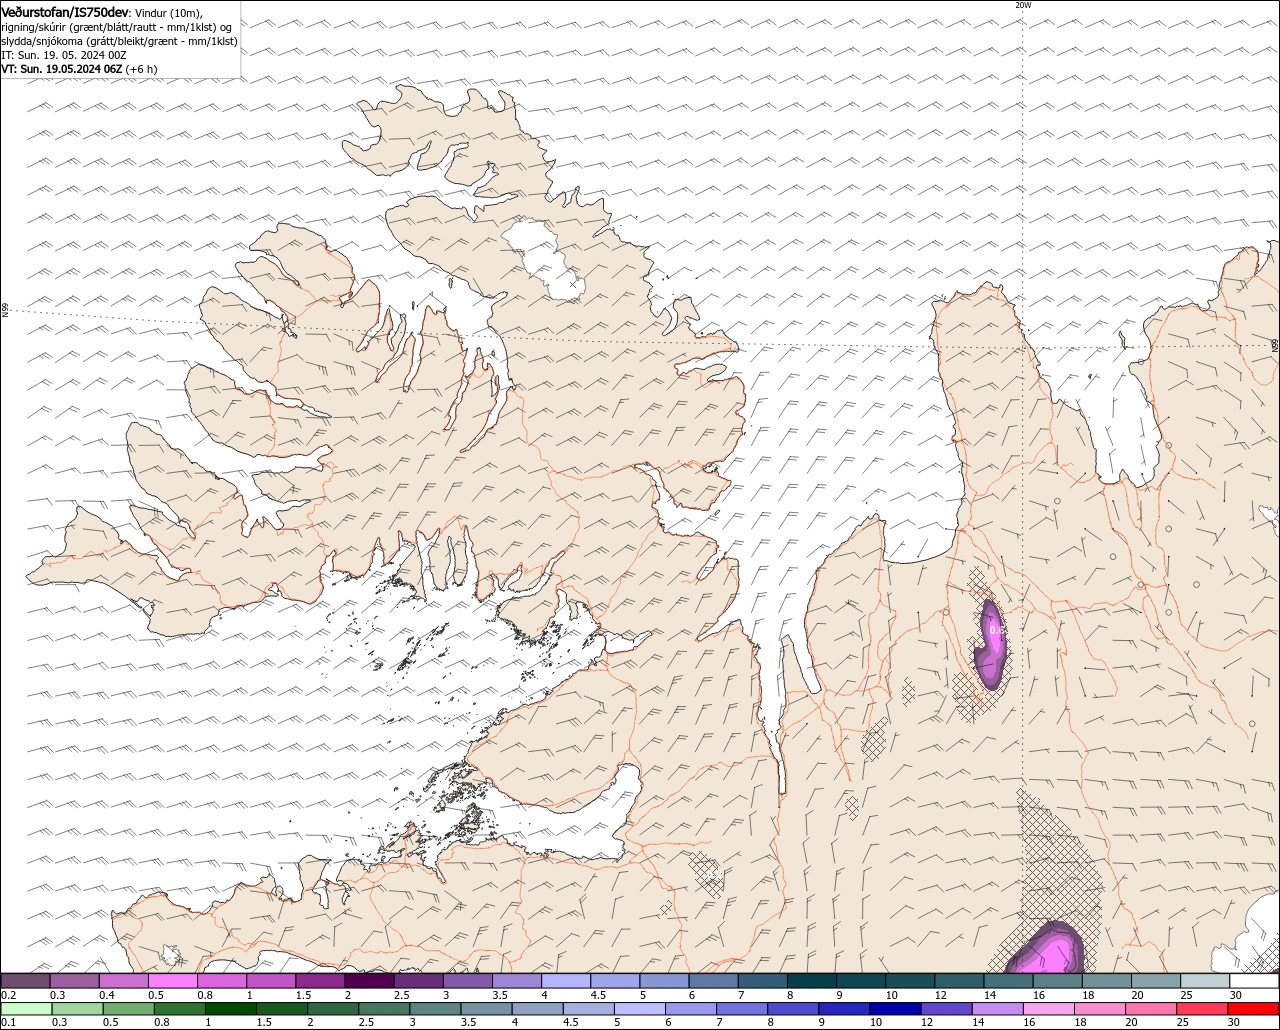Click the Veðurstofan/IS750dev title text
This screenshot has height=1030, width=1280.
pos(65,12)
